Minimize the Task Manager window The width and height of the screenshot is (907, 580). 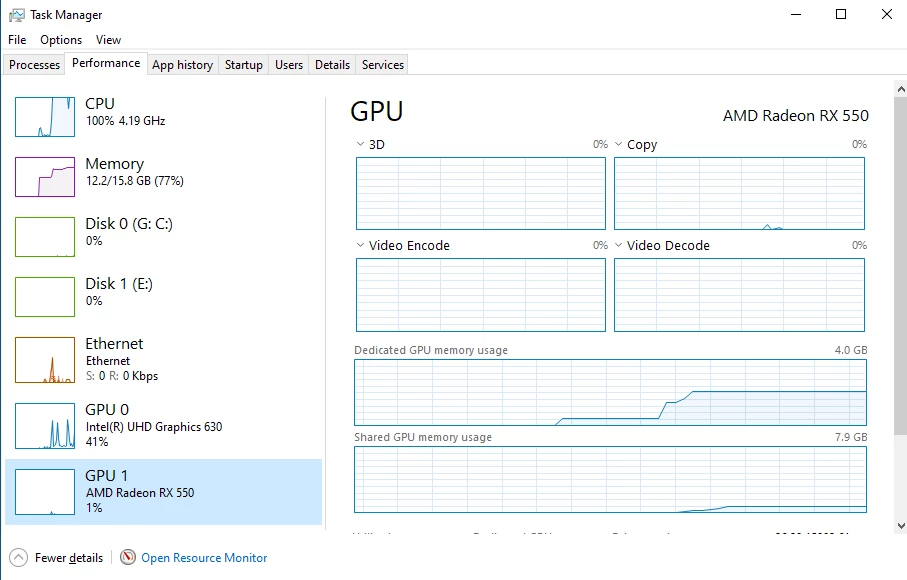796,14
